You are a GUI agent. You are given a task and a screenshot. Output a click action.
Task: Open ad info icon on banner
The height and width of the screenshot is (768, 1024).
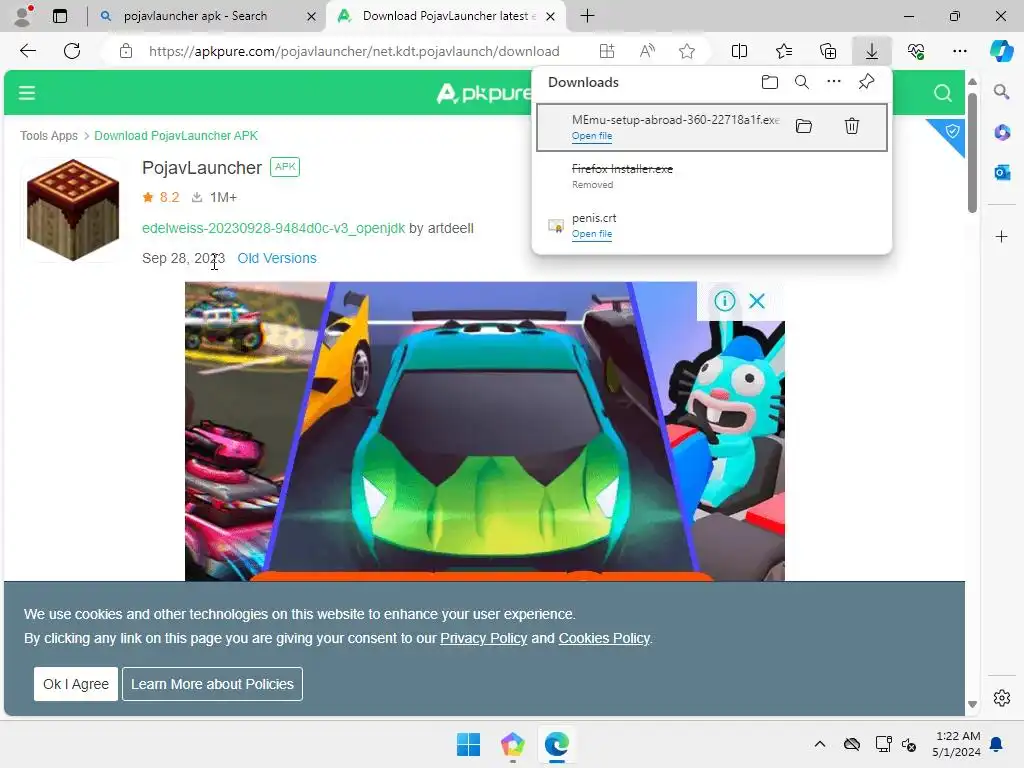click(x=725, y=301)
